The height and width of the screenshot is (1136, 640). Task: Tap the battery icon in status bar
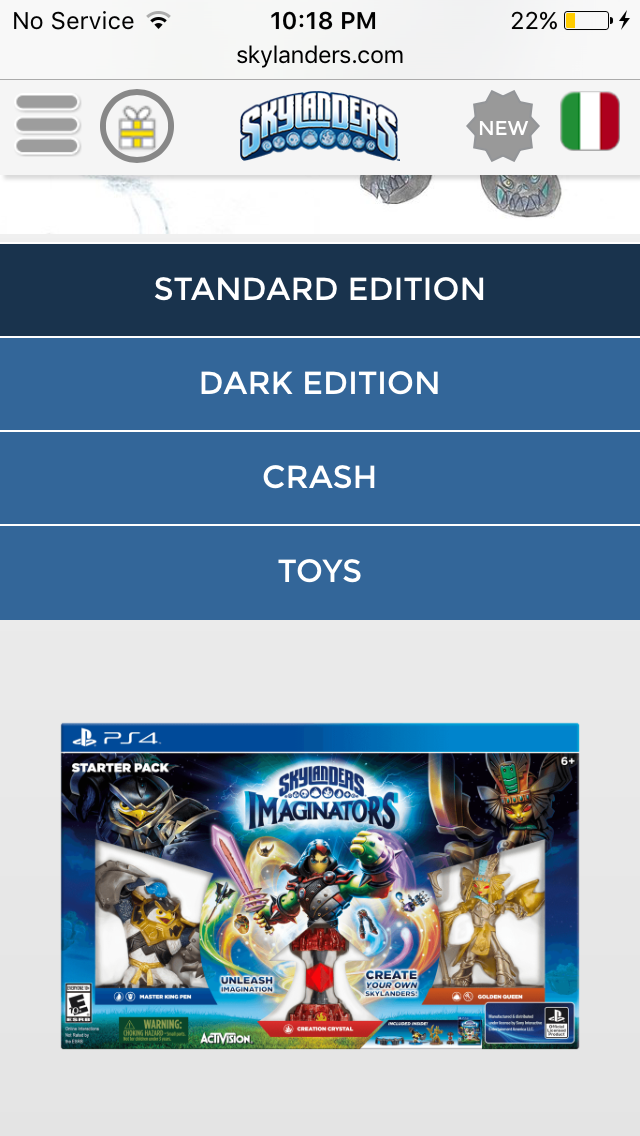pos(588,20)
